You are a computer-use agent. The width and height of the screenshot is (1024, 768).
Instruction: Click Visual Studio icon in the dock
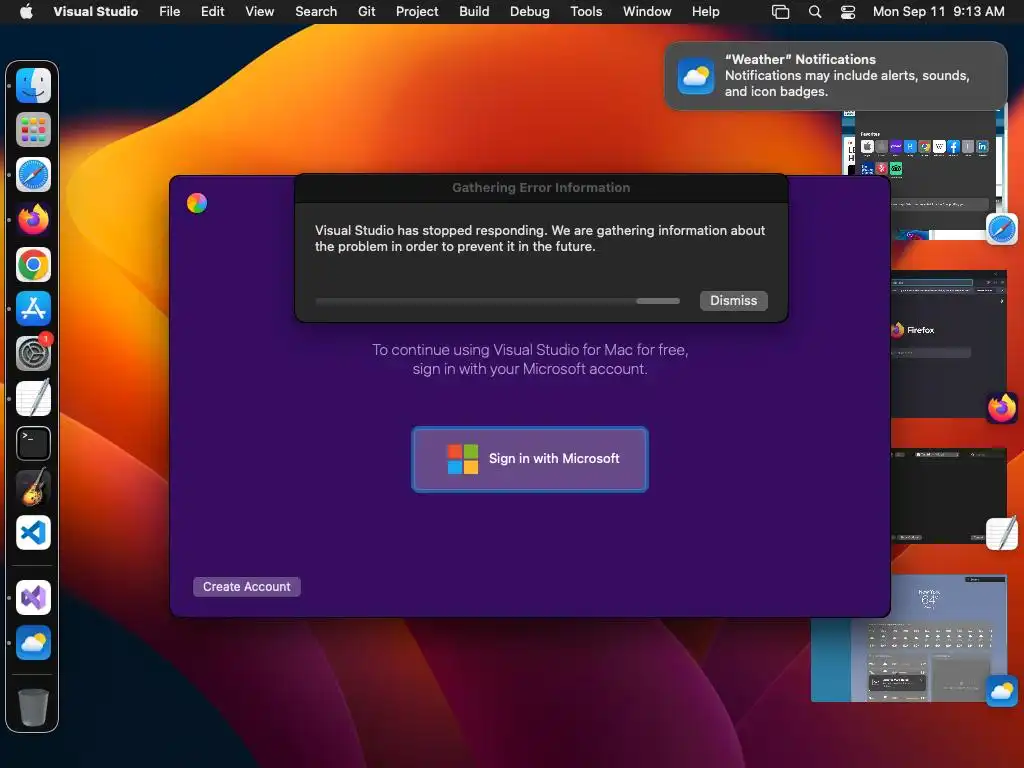point(33,598)
